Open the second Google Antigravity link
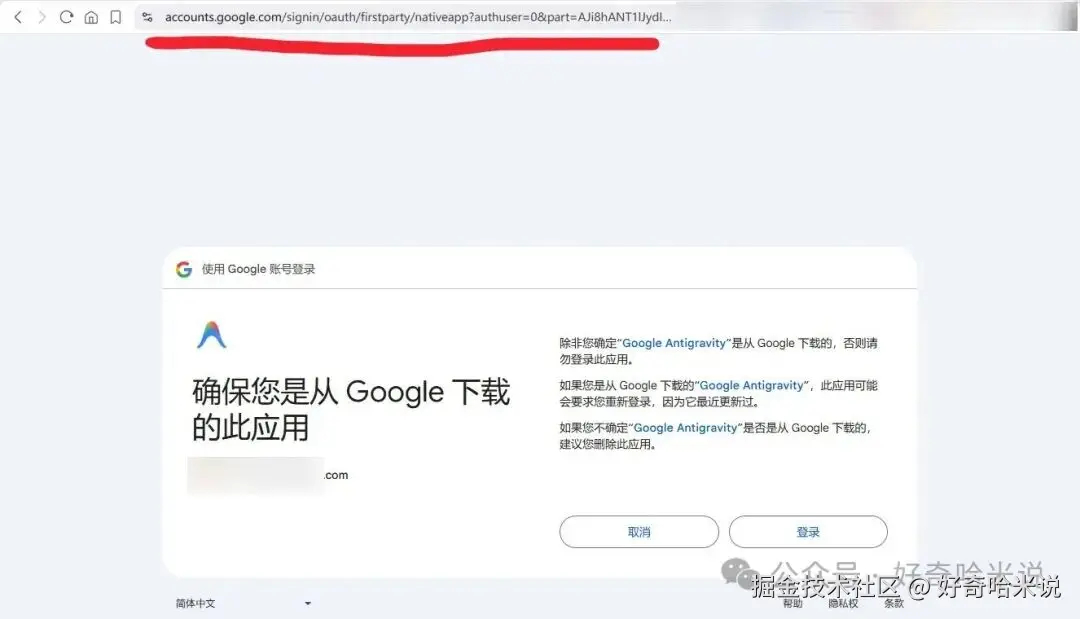Viewport: 1080px width, 619px height. point(751,386)
